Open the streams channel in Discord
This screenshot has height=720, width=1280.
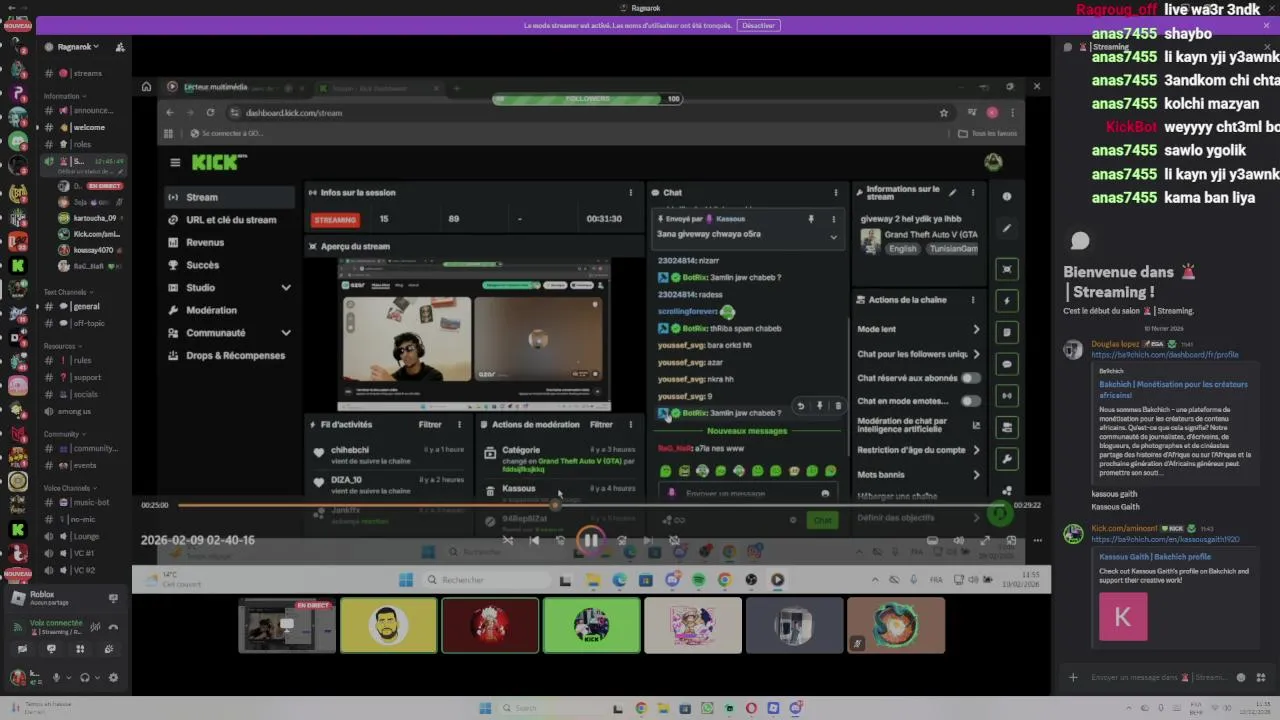(84, 73)
